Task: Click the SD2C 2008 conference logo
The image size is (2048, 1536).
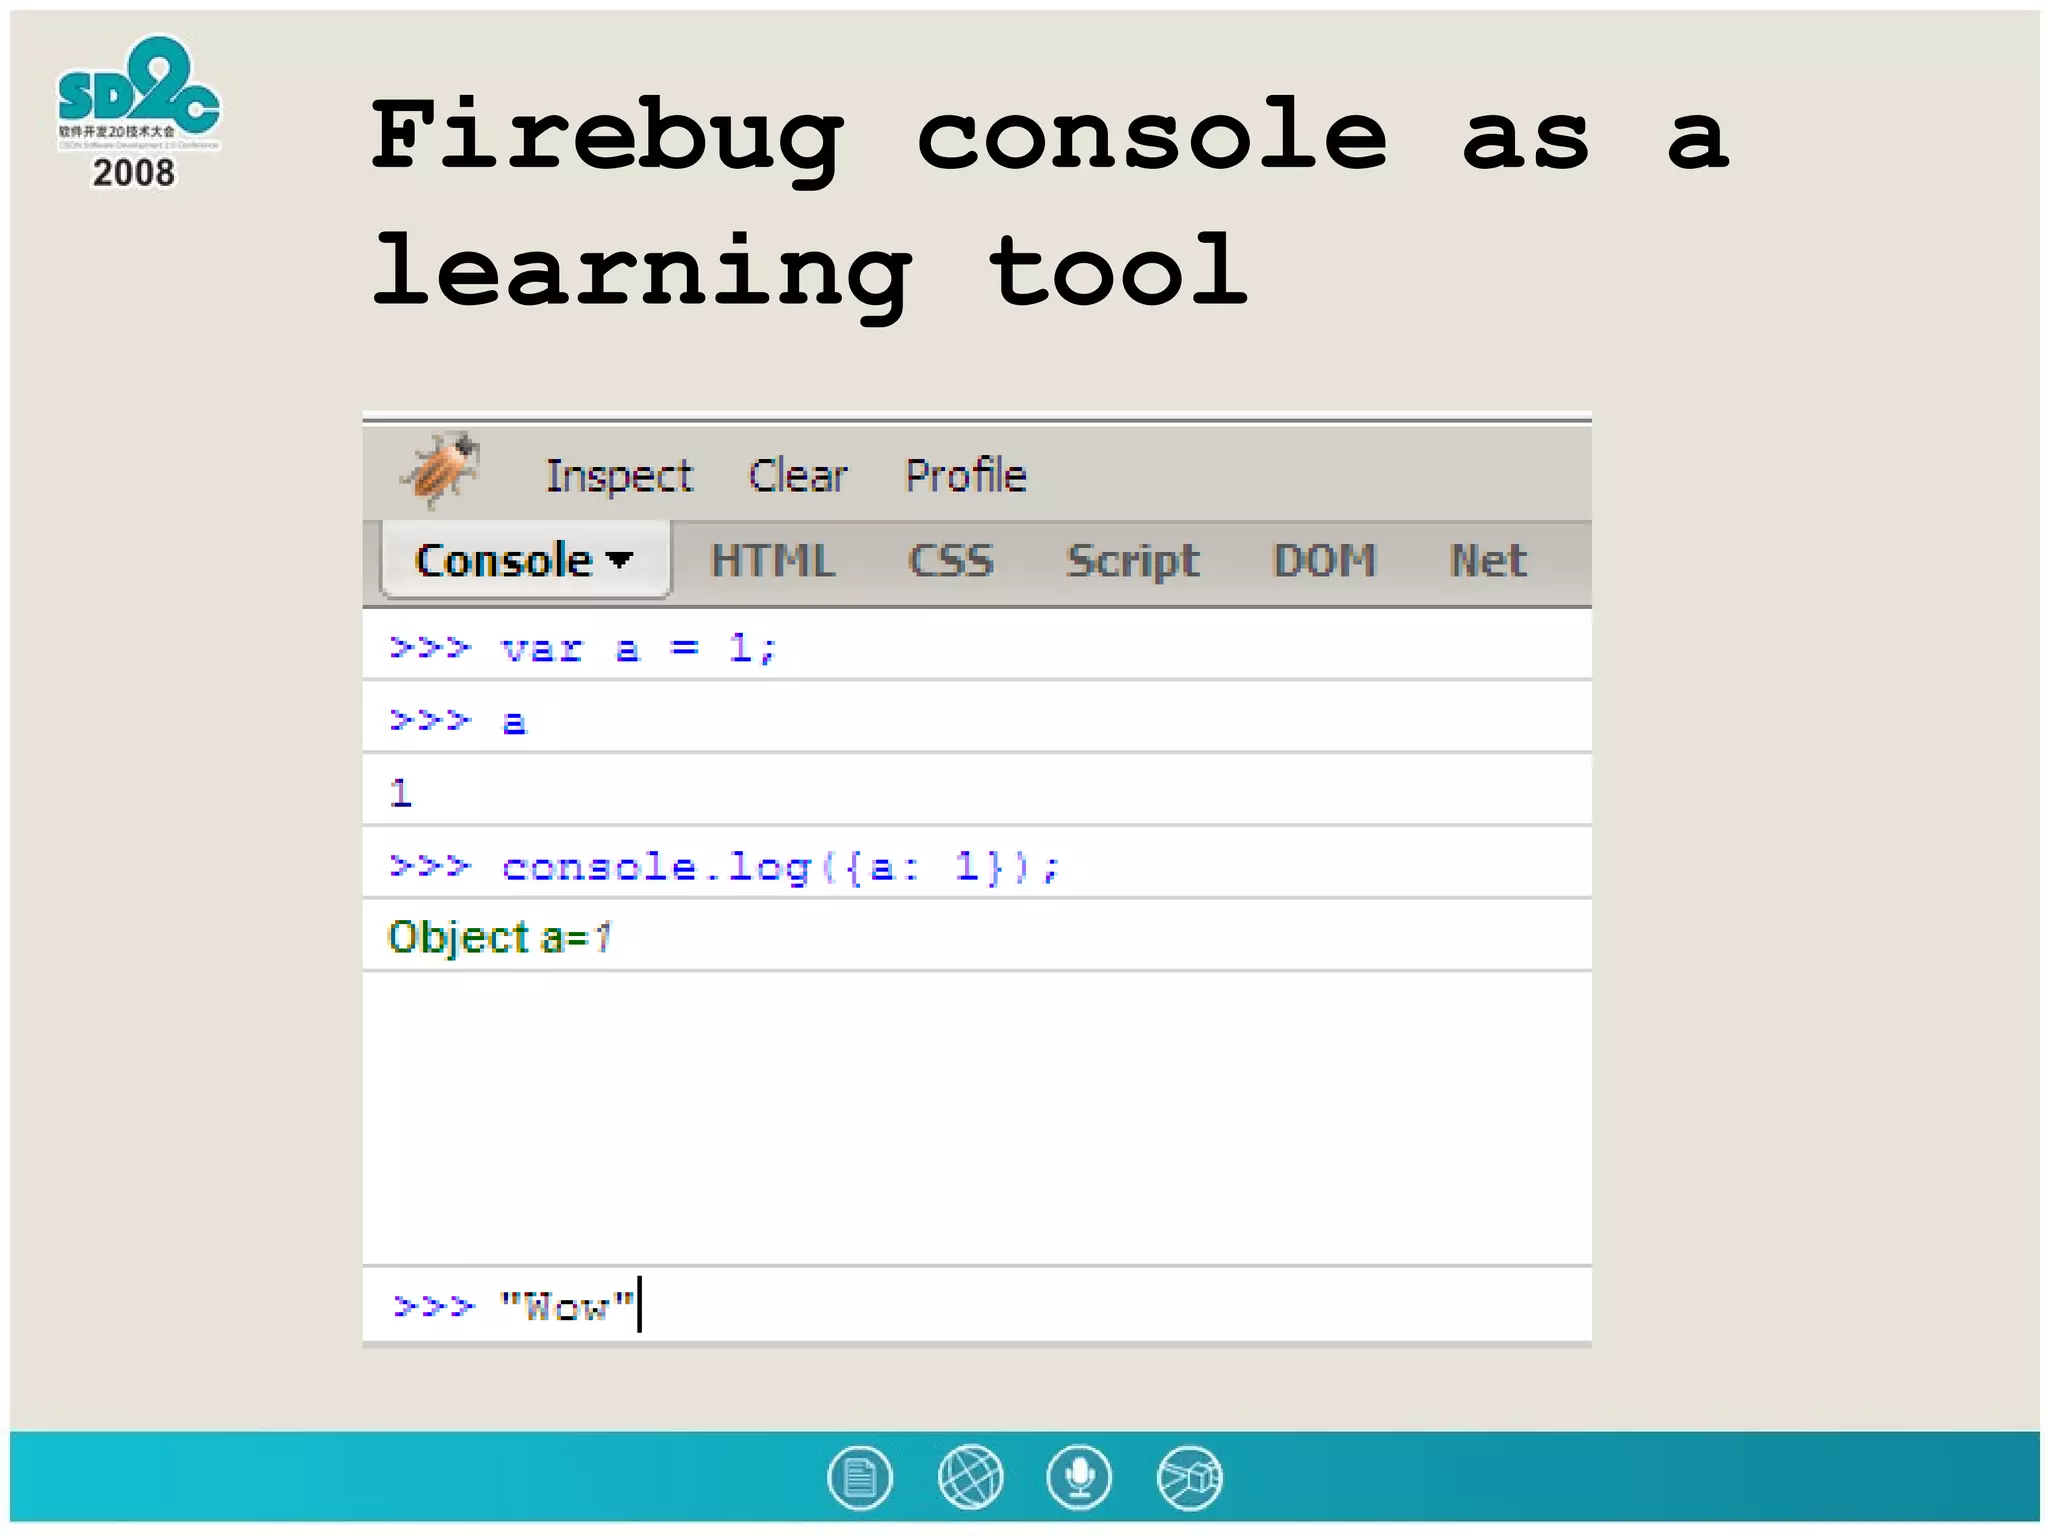Action: click(138, 112)
